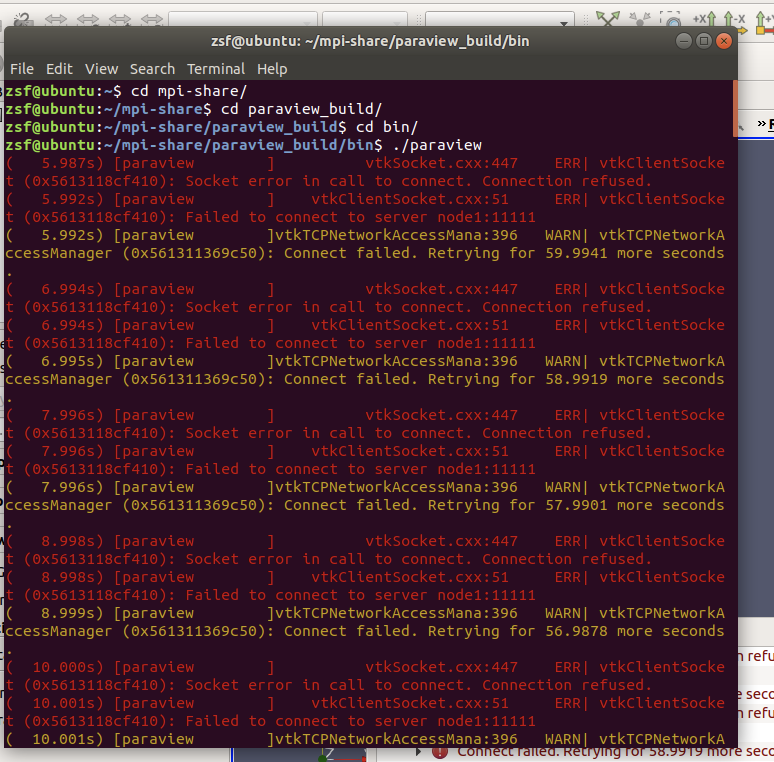
Task: Open the Terminal menu in the menu bar
Action: [x=215, y=69]
